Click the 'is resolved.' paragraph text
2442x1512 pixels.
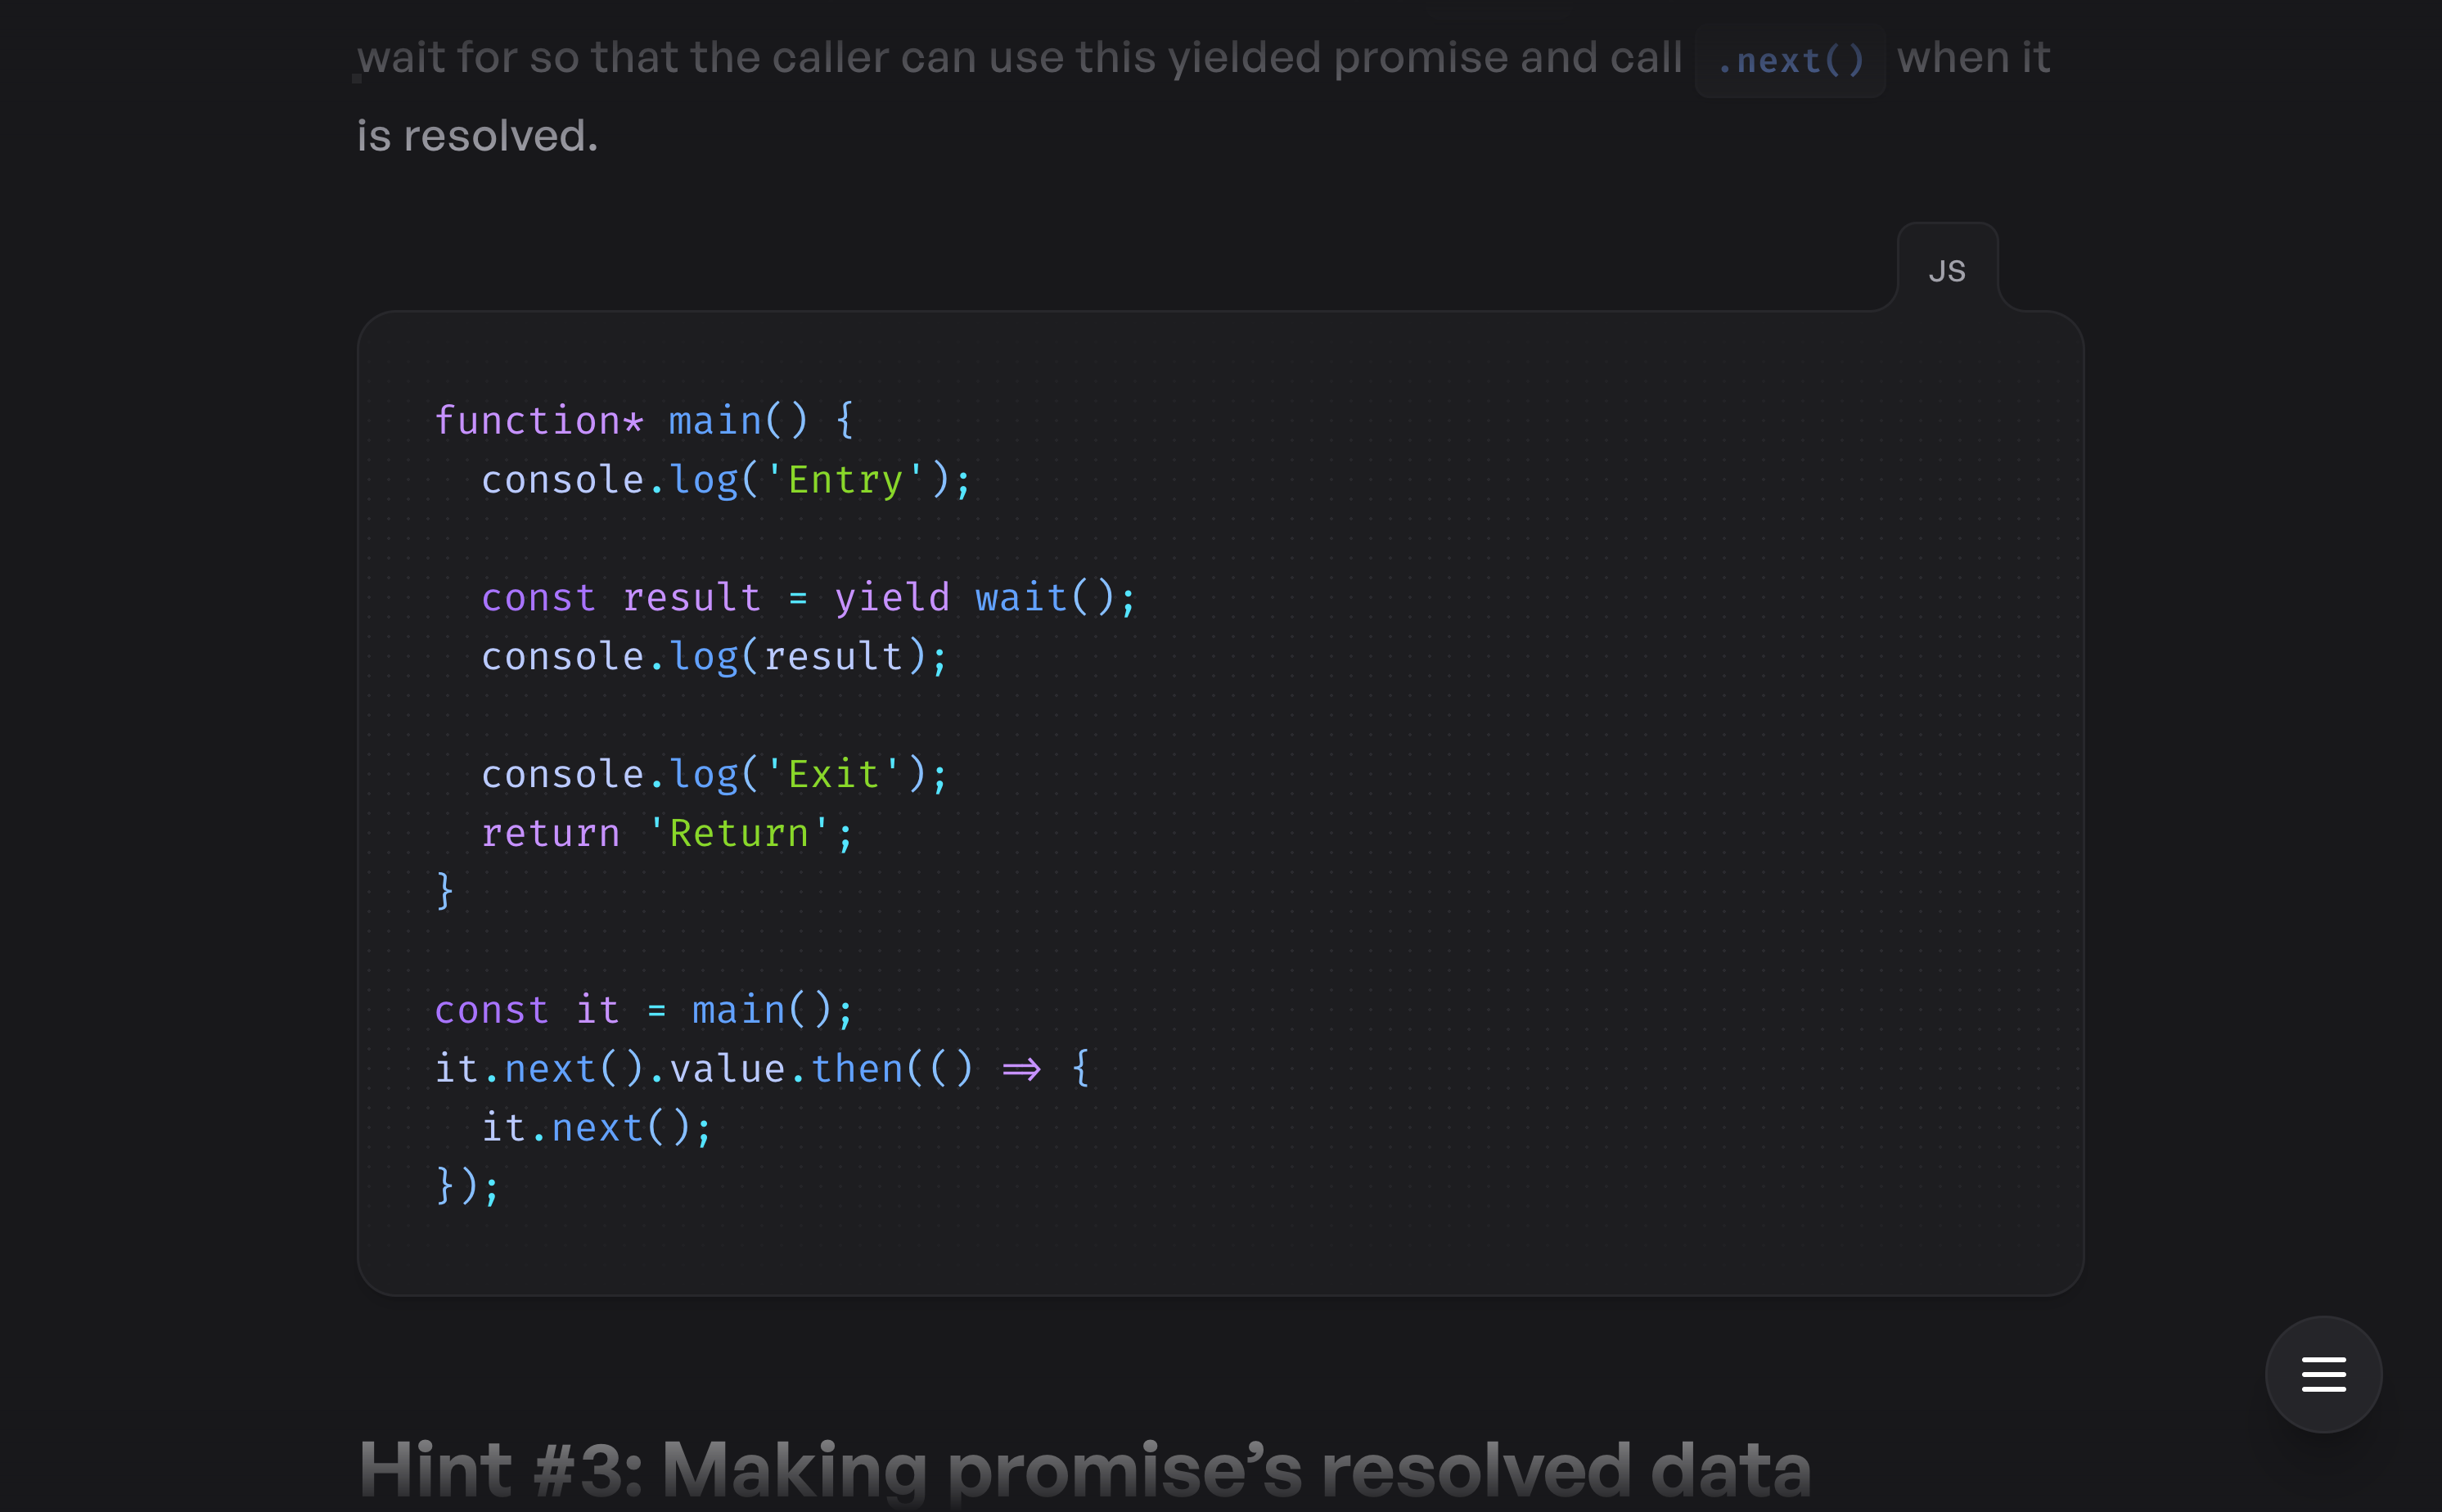(x=478, y=135)
